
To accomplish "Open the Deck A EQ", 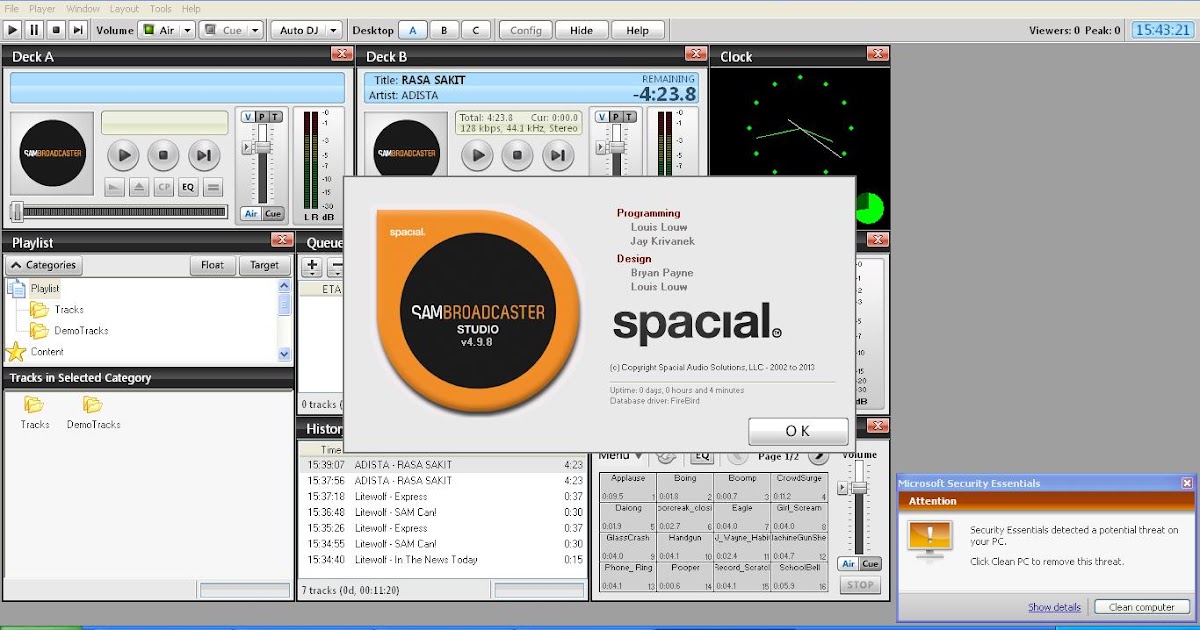I will 188,187.
